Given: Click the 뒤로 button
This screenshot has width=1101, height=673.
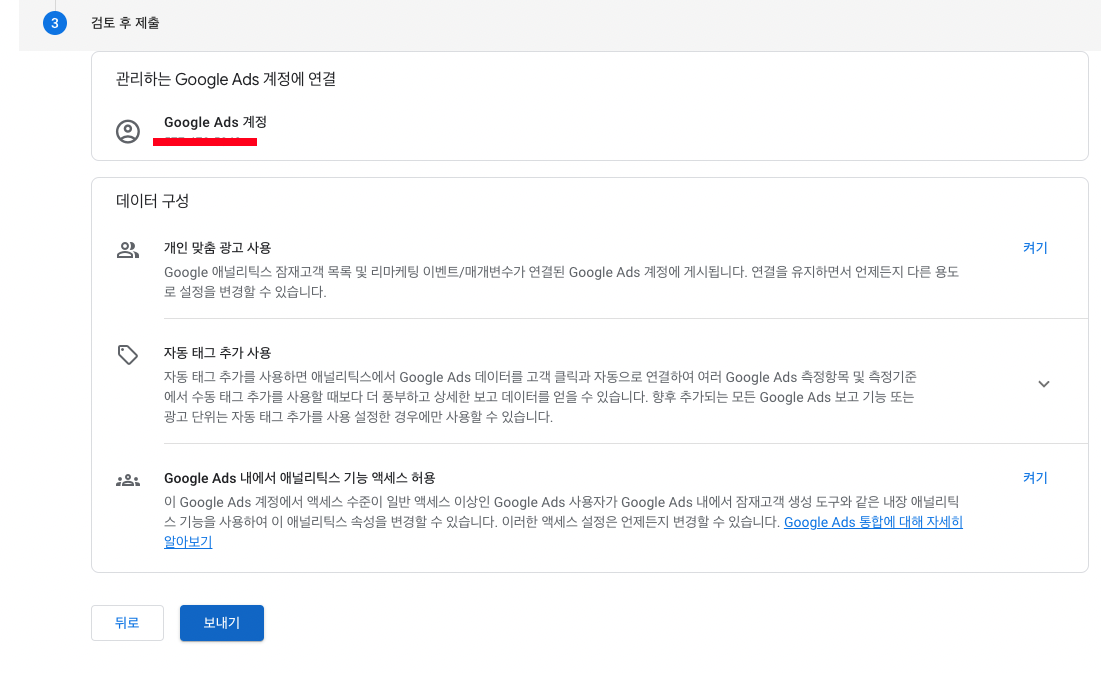Looking at the screenshot, I should click(127, 622).
